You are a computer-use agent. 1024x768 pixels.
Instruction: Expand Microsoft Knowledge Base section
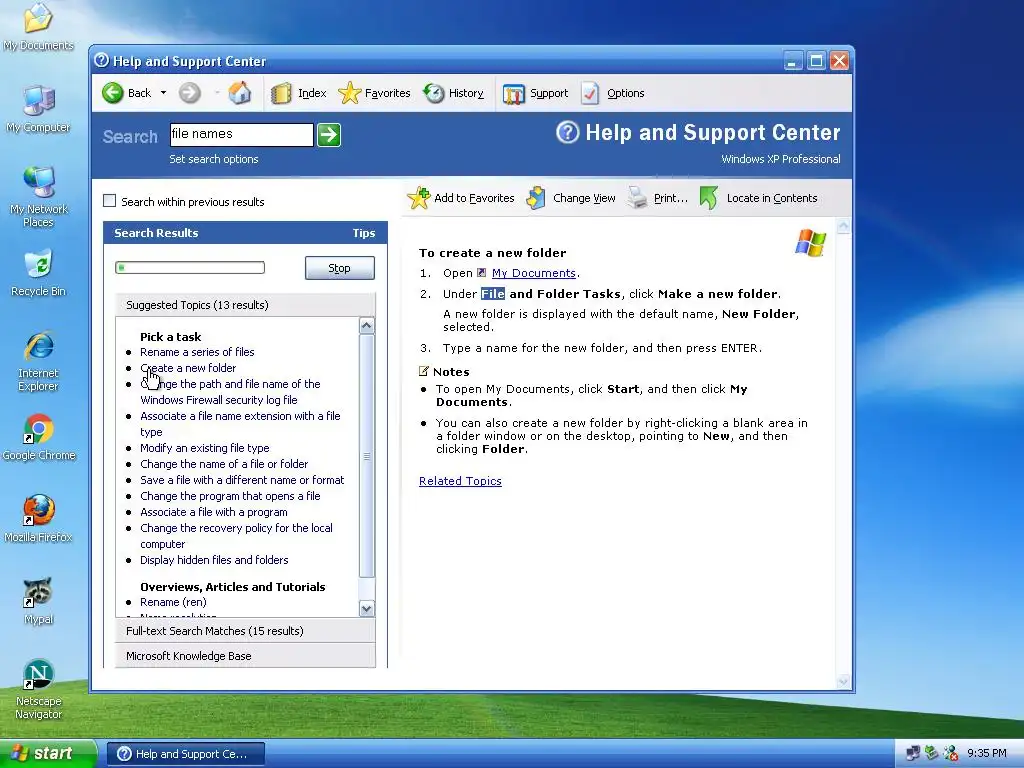[x=245, y=656]
